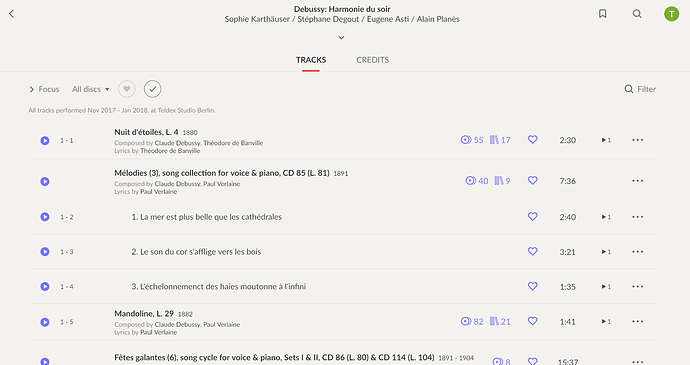Screen dimensions: 690x365
Task: Expand album details chevron below title
Action: (x=341, y=37)
